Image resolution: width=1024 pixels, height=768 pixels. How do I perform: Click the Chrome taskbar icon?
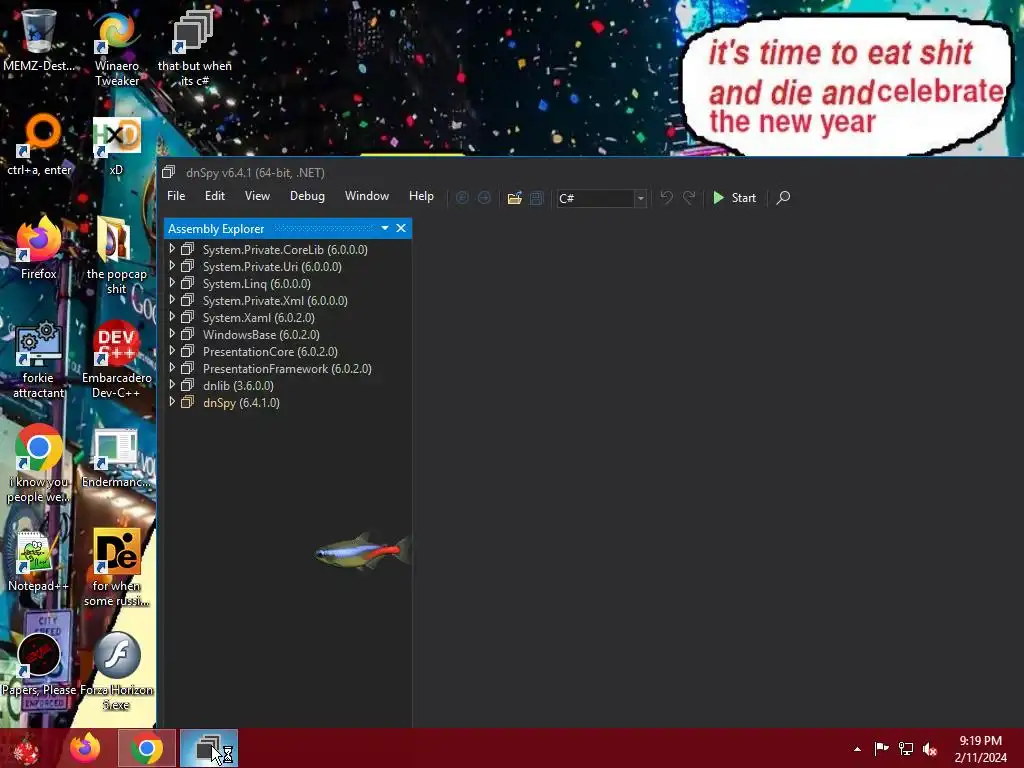[x=147, y=748]
